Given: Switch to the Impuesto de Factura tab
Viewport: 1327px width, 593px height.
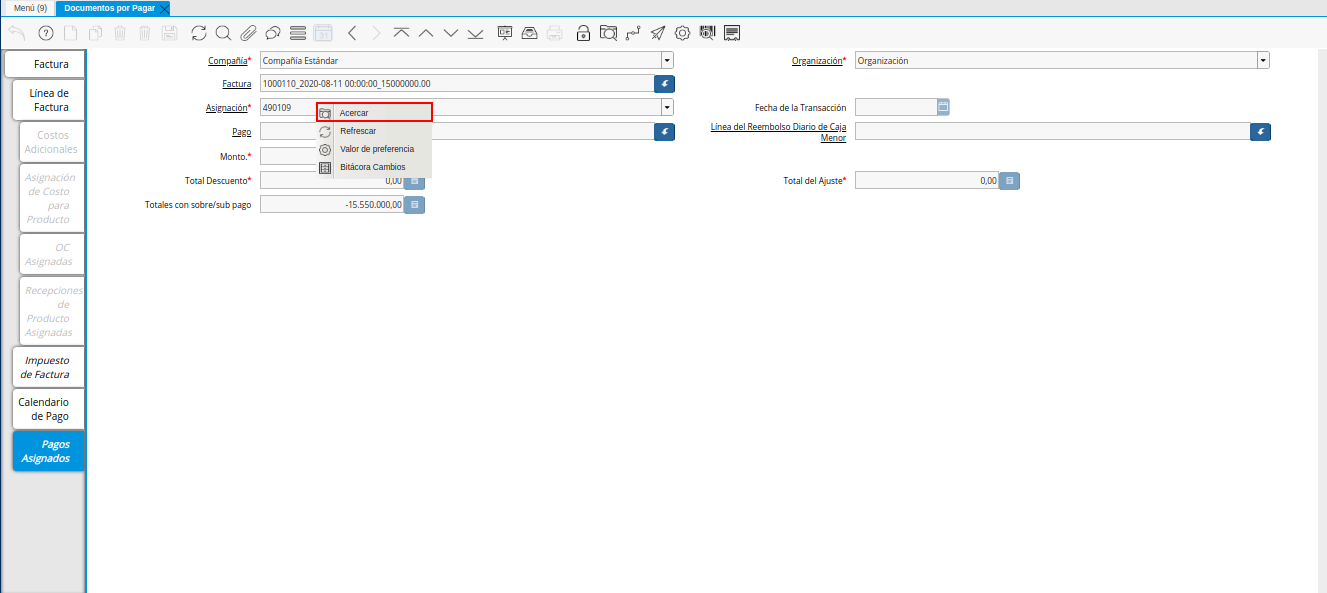Looking at the screenshot, I should pyautogui.click(x=46, y=367).
